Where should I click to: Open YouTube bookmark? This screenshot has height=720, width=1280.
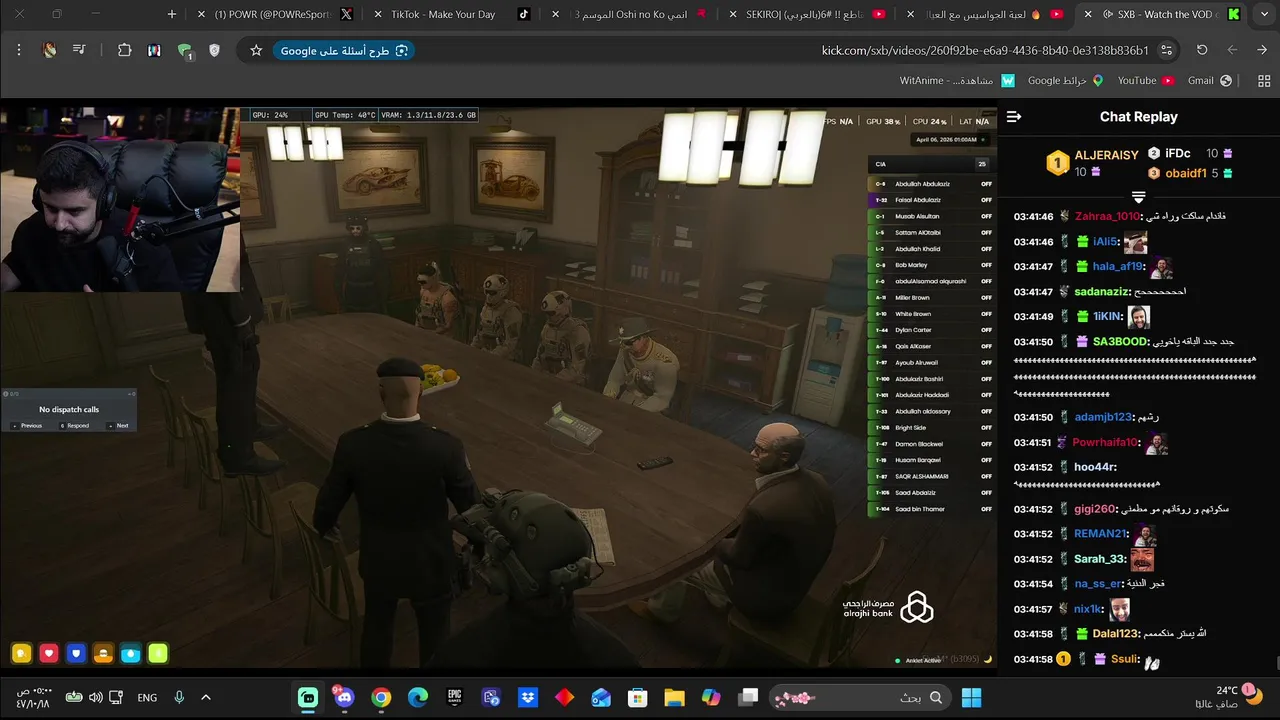click(1145, 81)
